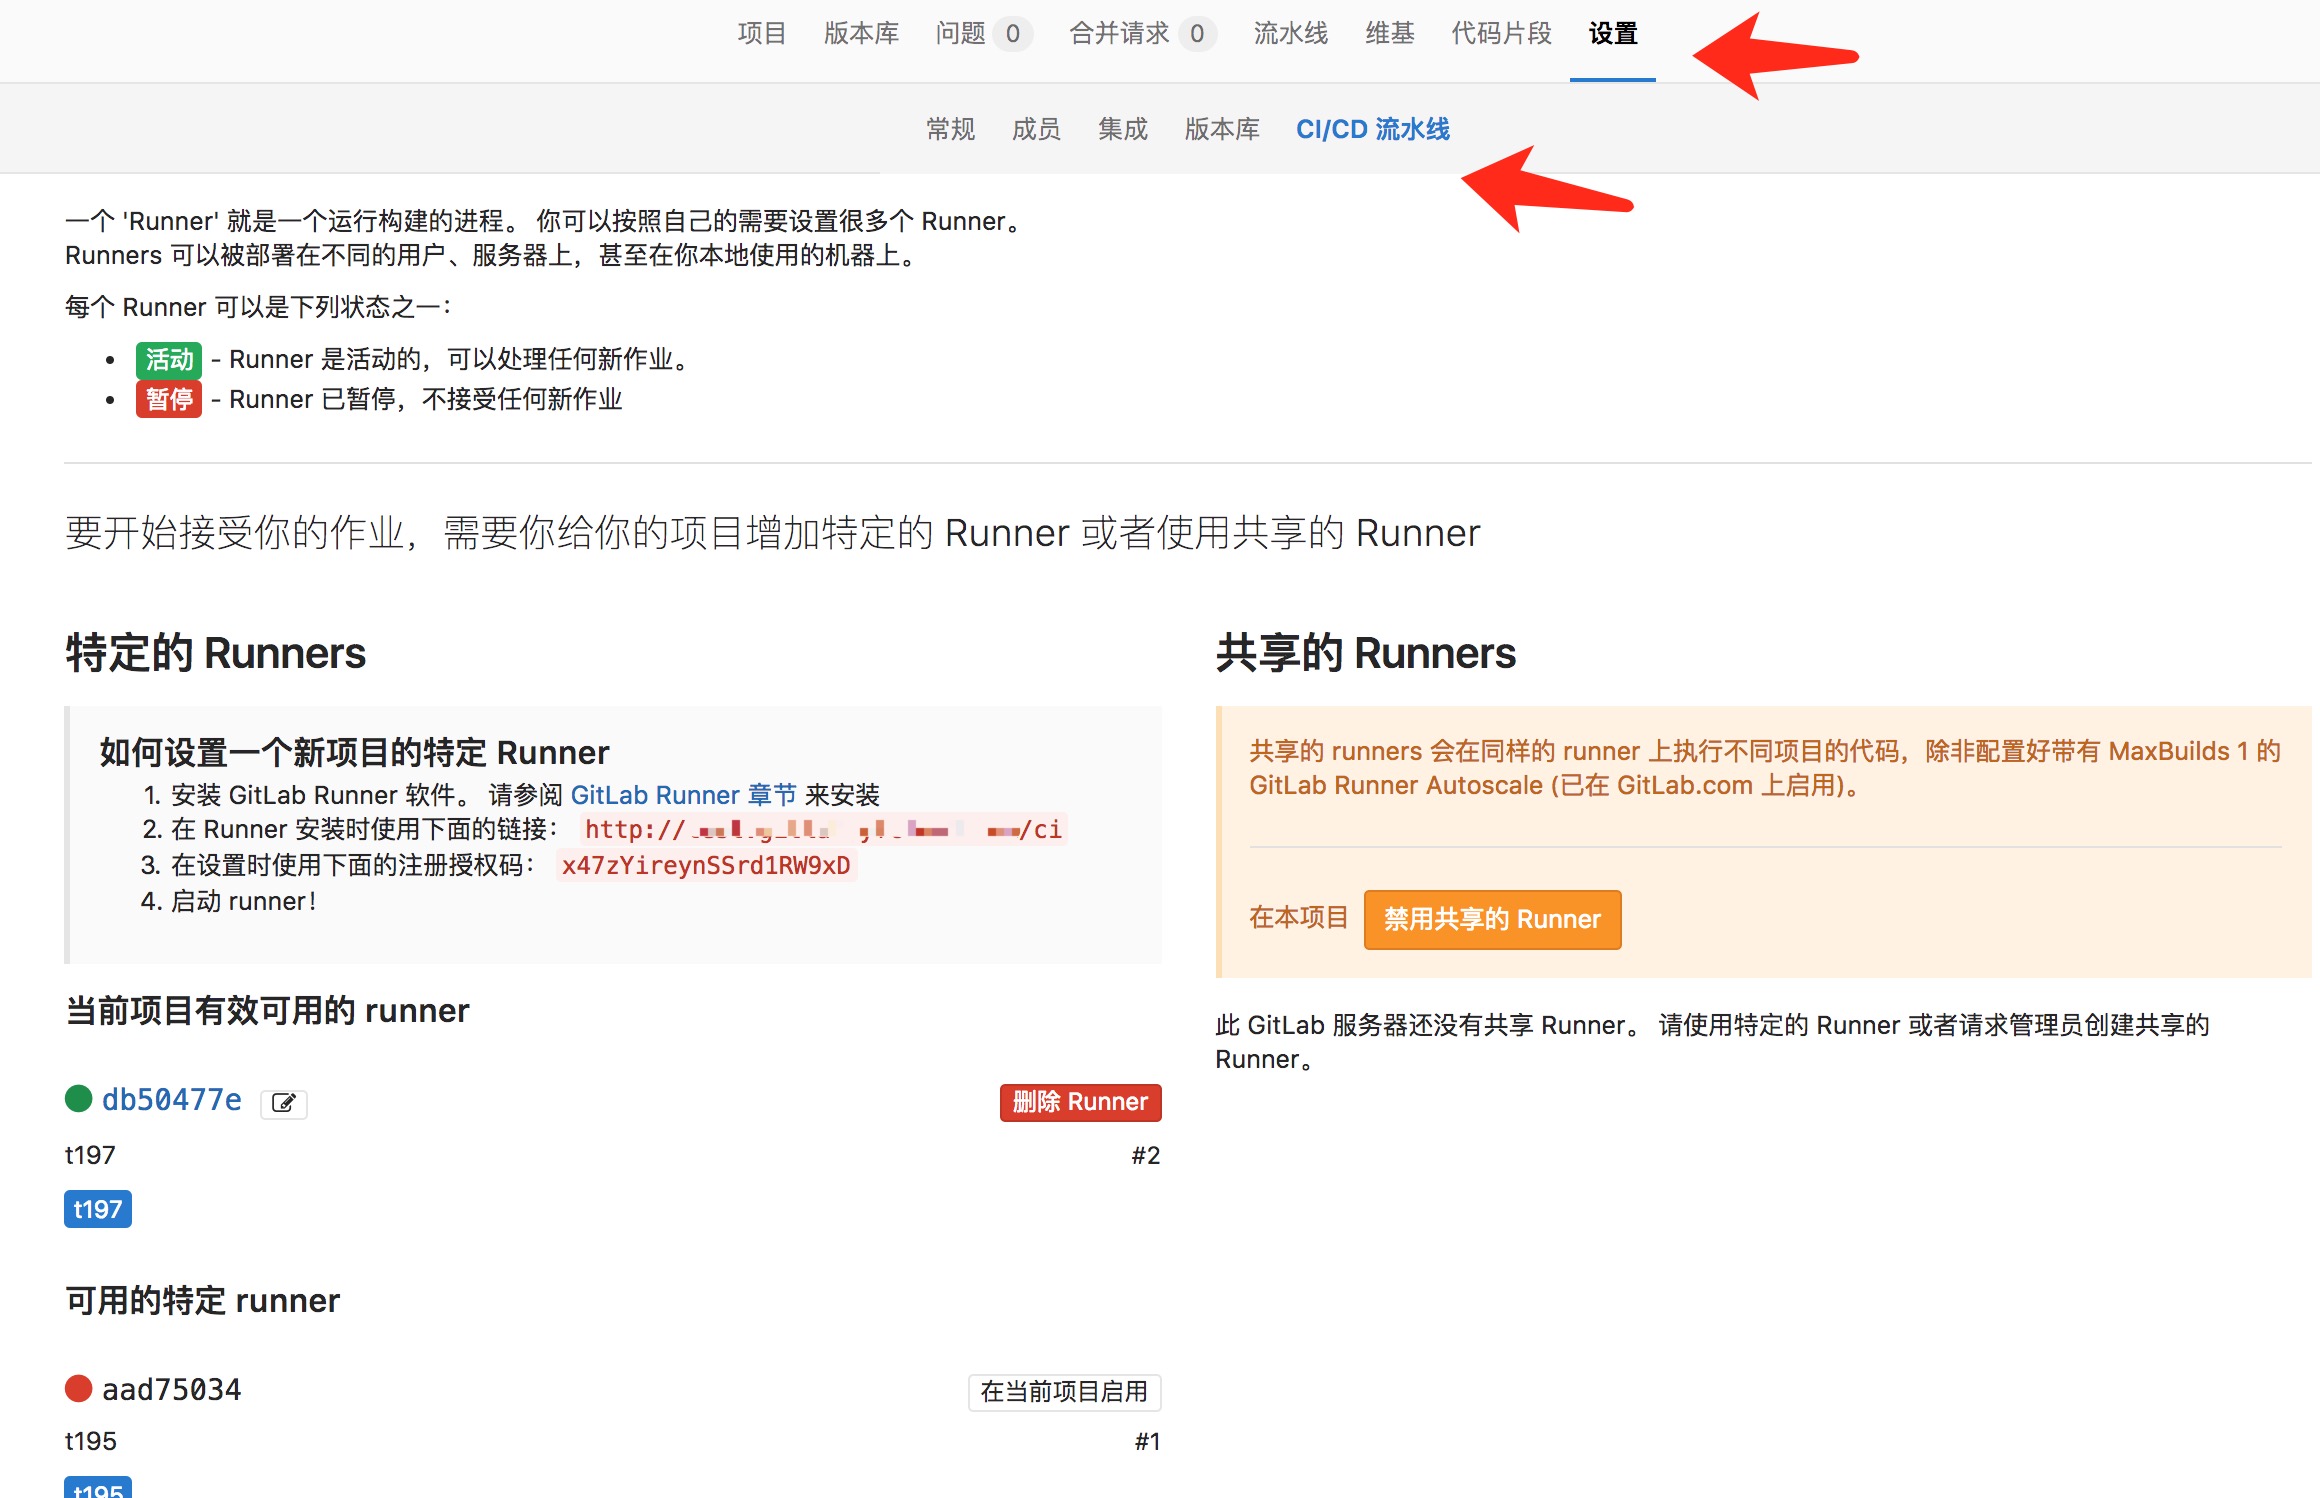Open the 设置 tab in top navigation
This screenshot has height=1498, width=2320.
(1612, 34)
